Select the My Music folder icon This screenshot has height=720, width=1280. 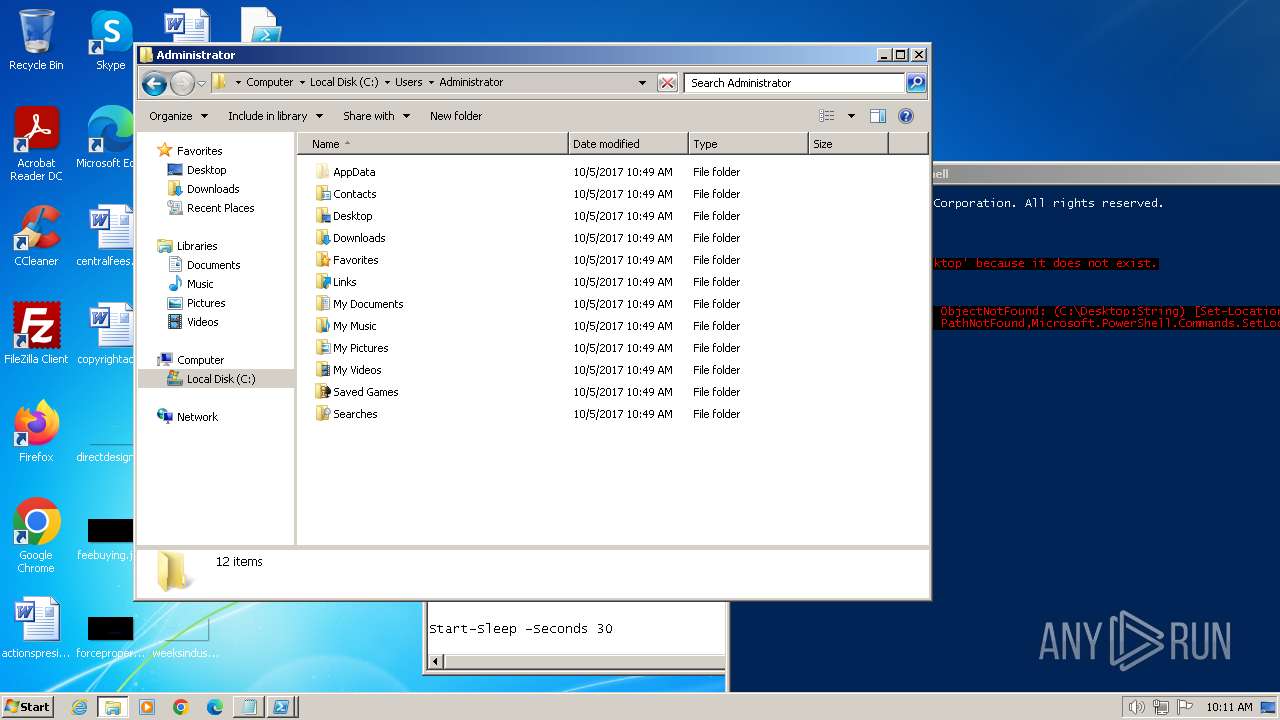[323, 326]
